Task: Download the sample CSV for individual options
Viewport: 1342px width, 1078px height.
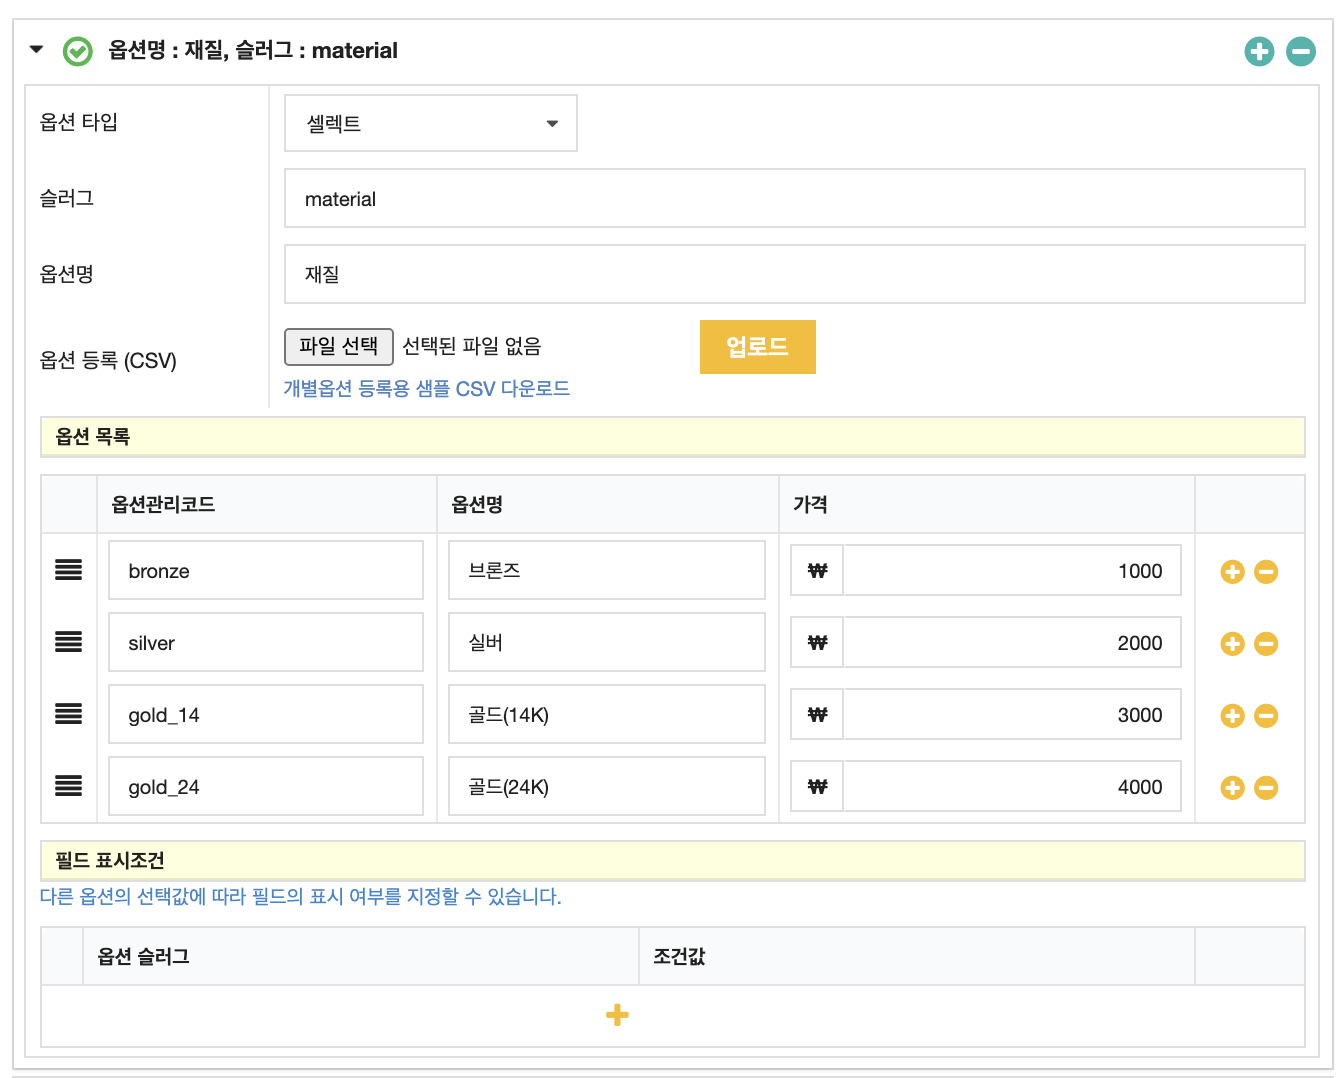Action: click(426, 389)
